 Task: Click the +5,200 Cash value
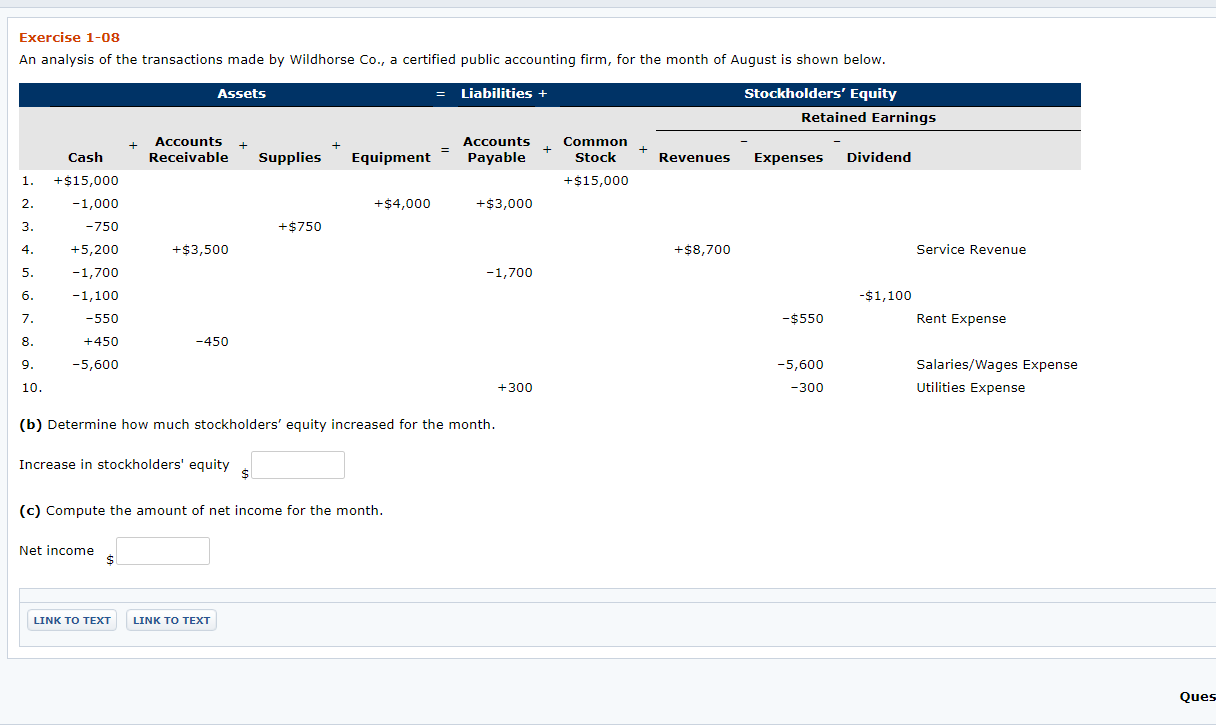point(94,250)
